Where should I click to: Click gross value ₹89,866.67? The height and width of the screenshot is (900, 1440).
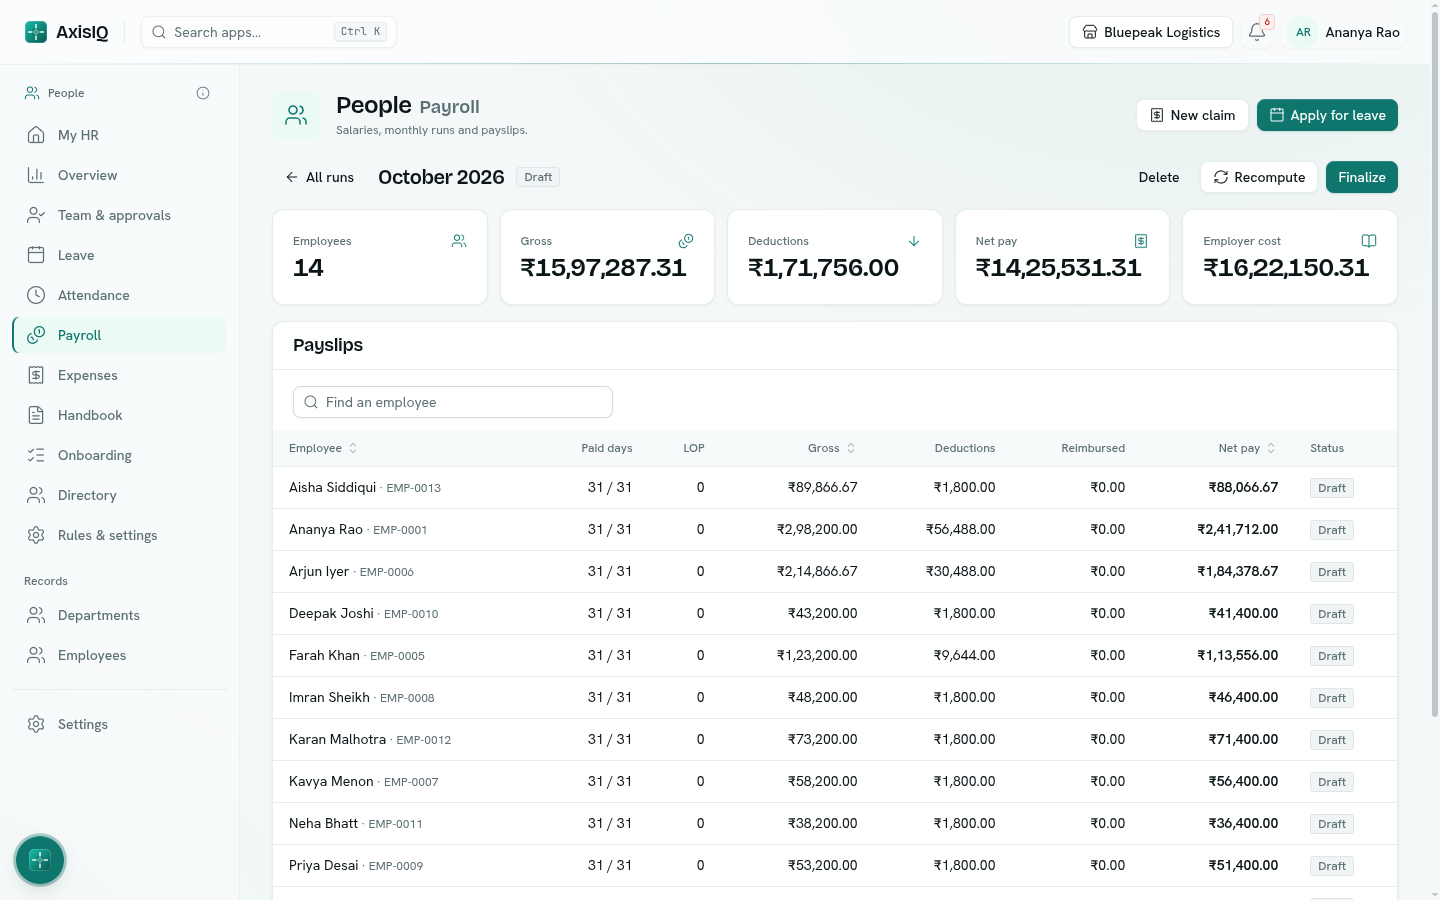(823, 487)
